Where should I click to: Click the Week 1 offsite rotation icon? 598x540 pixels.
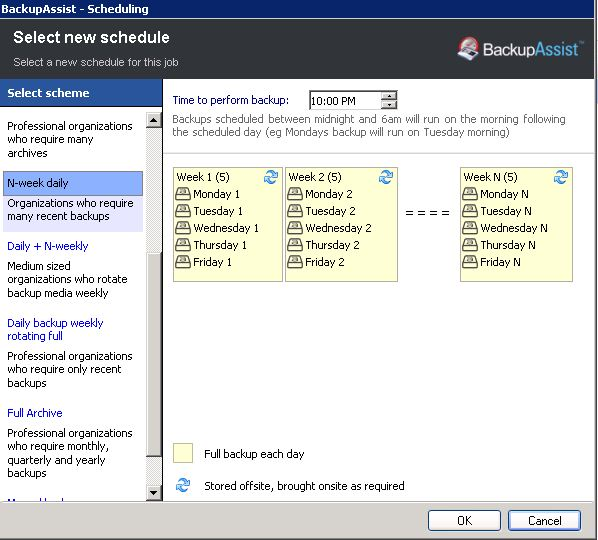(x=271, y=177)
